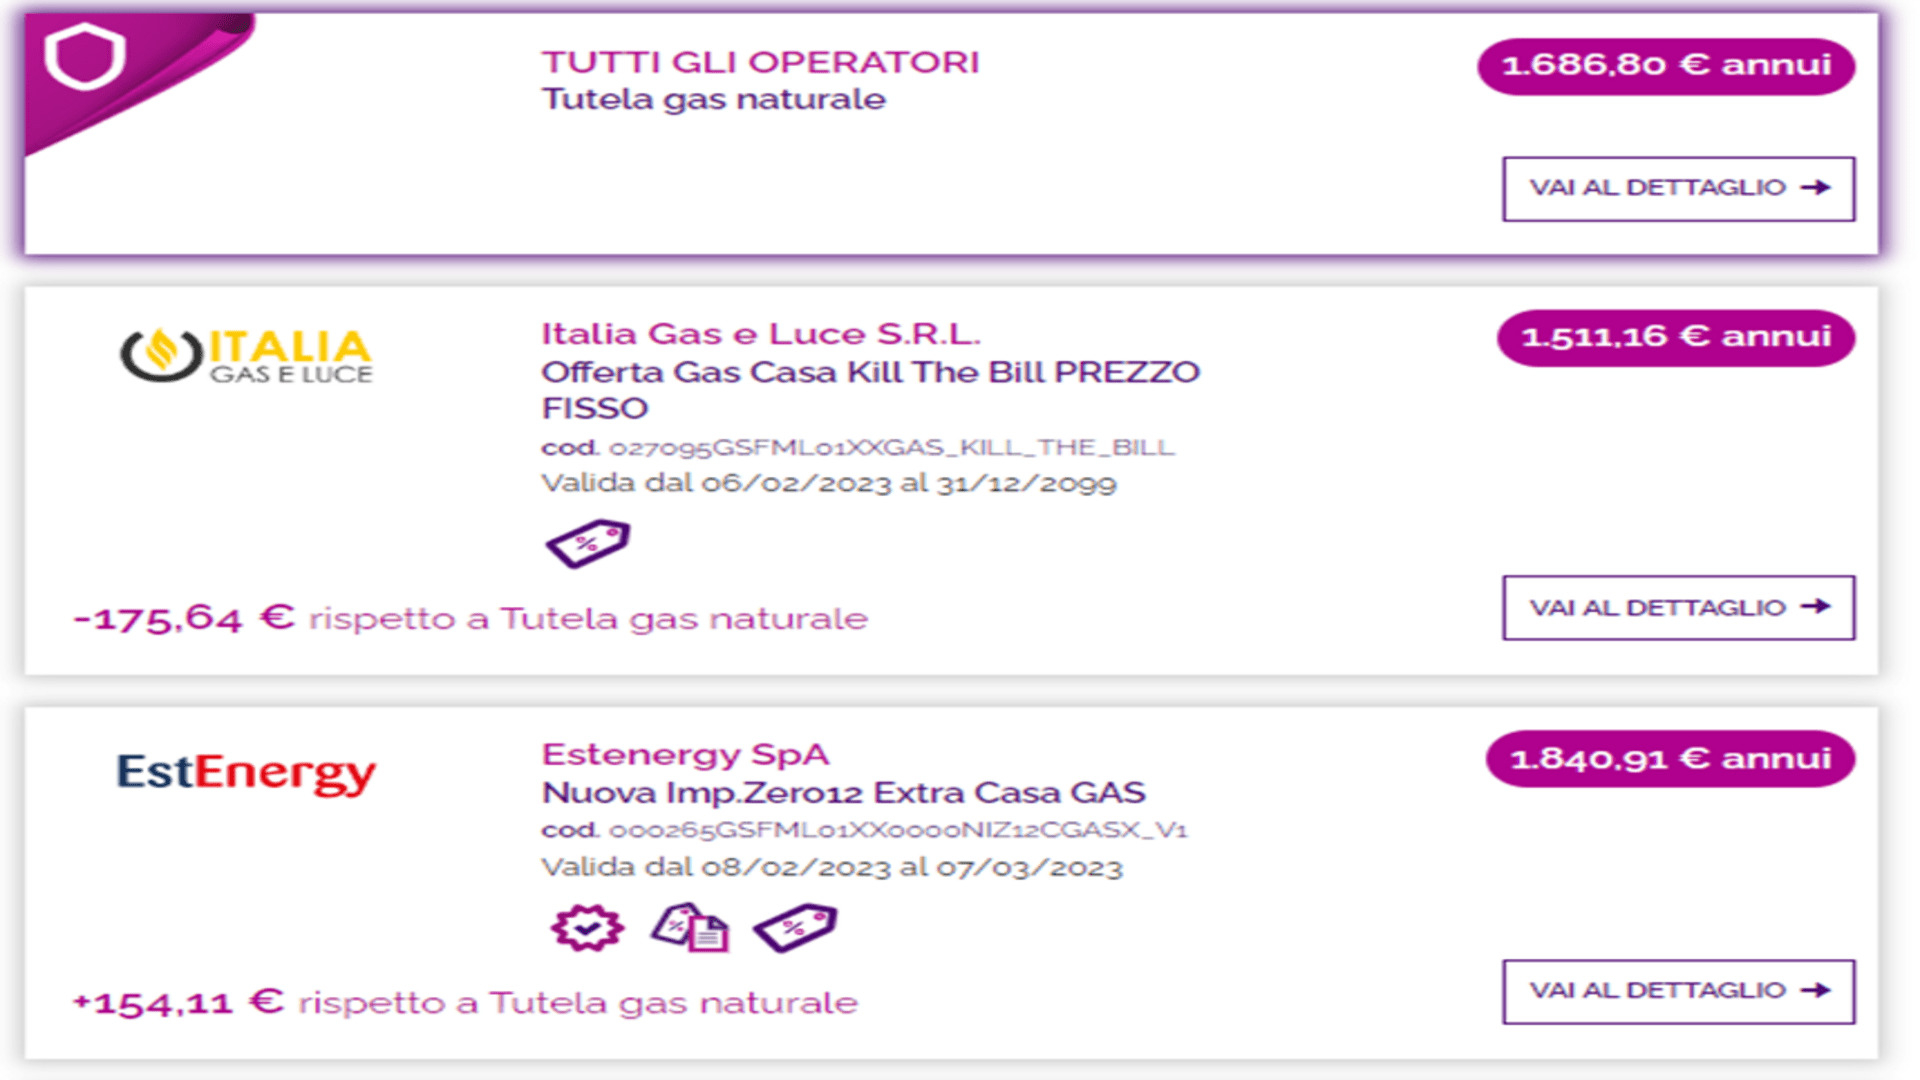Click the Estenergy SpA operator name
Screen dimensions: 1920x1080
coord(685,754)
